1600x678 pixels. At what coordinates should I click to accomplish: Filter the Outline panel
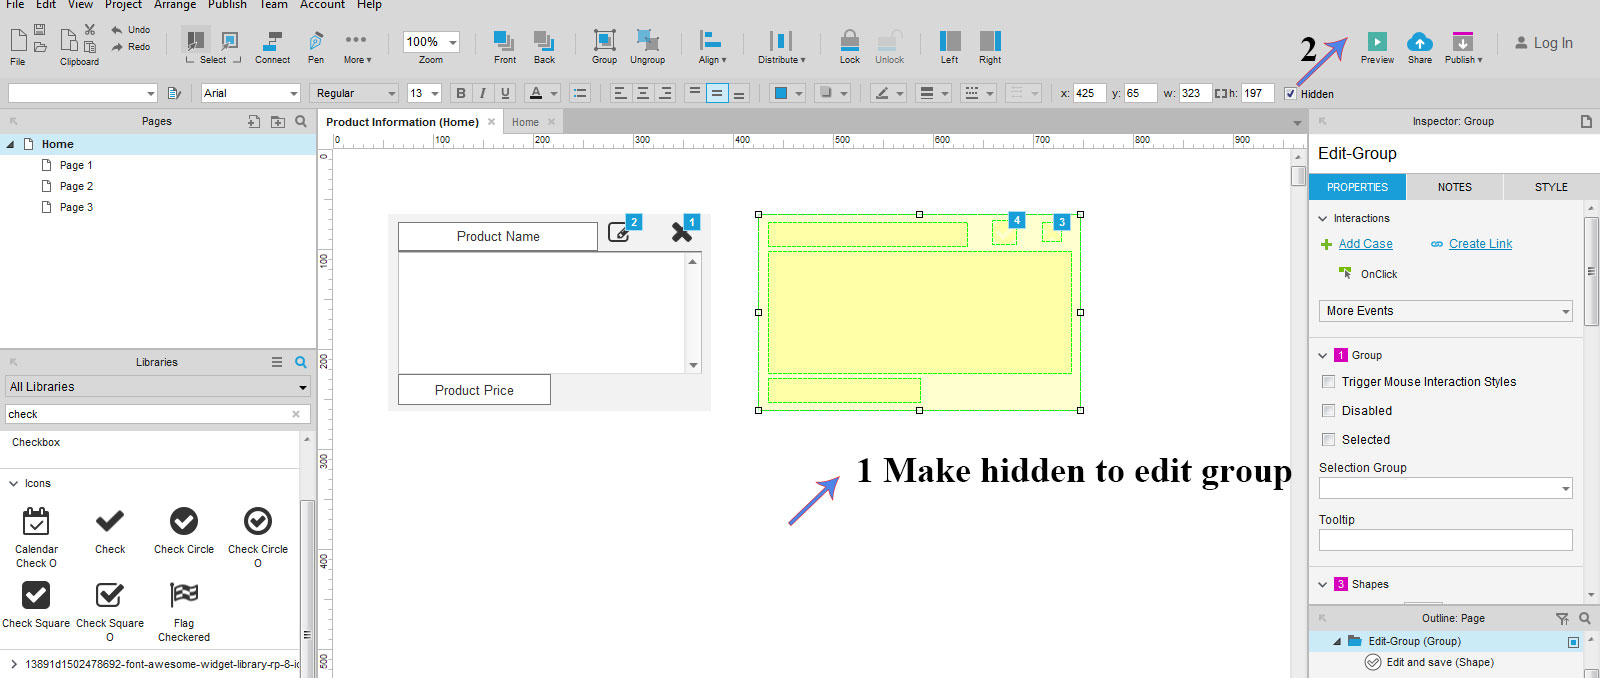pyautogui.click(x=1562, y=618)
